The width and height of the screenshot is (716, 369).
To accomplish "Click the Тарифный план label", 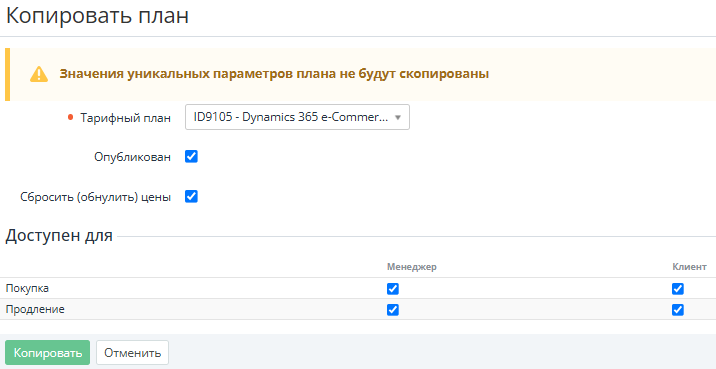I will [126, 118].
